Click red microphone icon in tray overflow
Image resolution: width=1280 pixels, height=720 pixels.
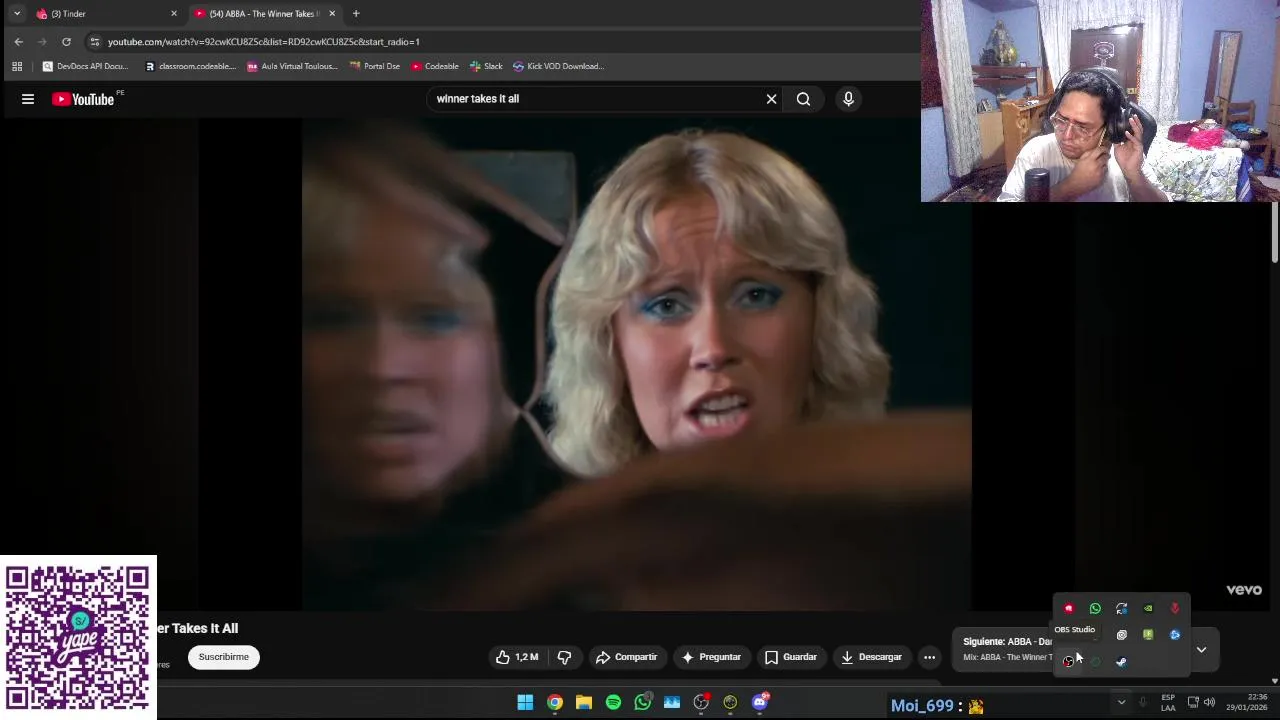click(x=1175, y=608)
